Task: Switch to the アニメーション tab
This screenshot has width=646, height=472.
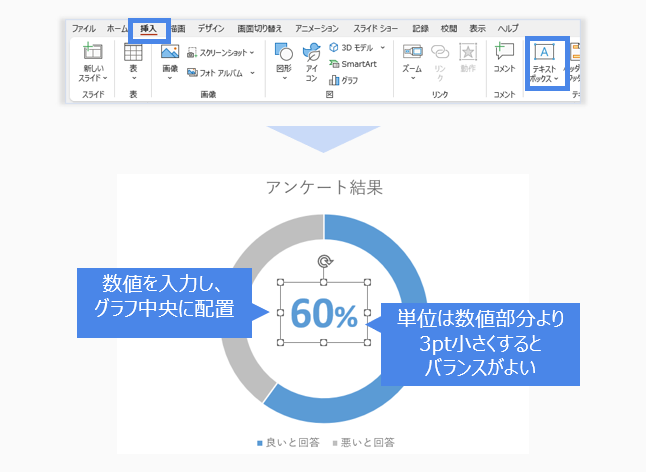Action: point(318,28)
